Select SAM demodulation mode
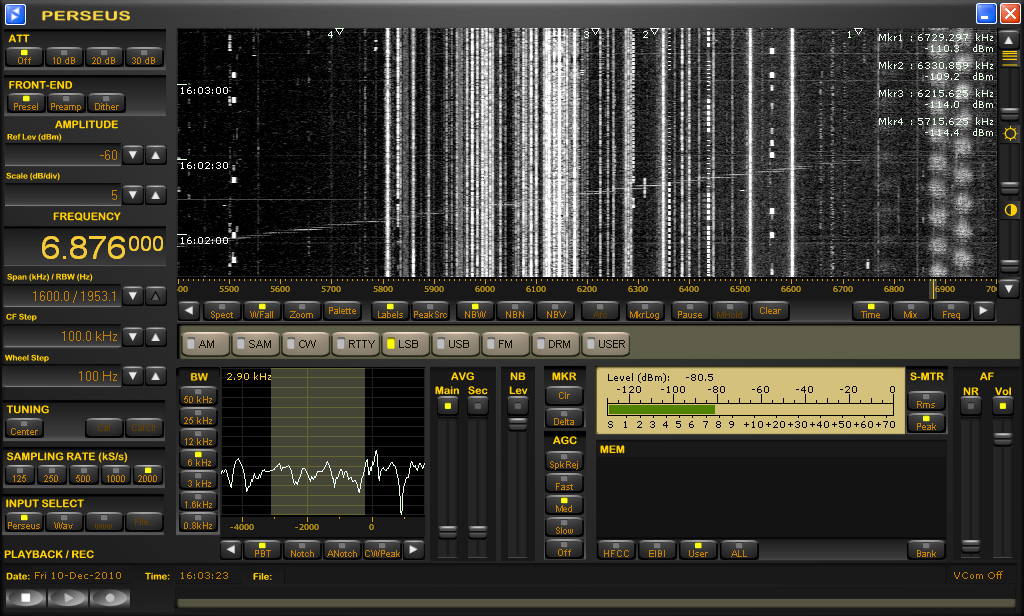The image size is (1024, 616). (x=255, y=344)
